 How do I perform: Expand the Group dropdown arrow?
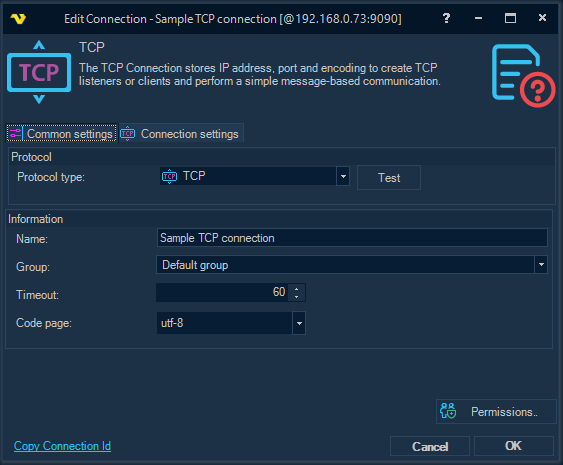click(541, 265)
